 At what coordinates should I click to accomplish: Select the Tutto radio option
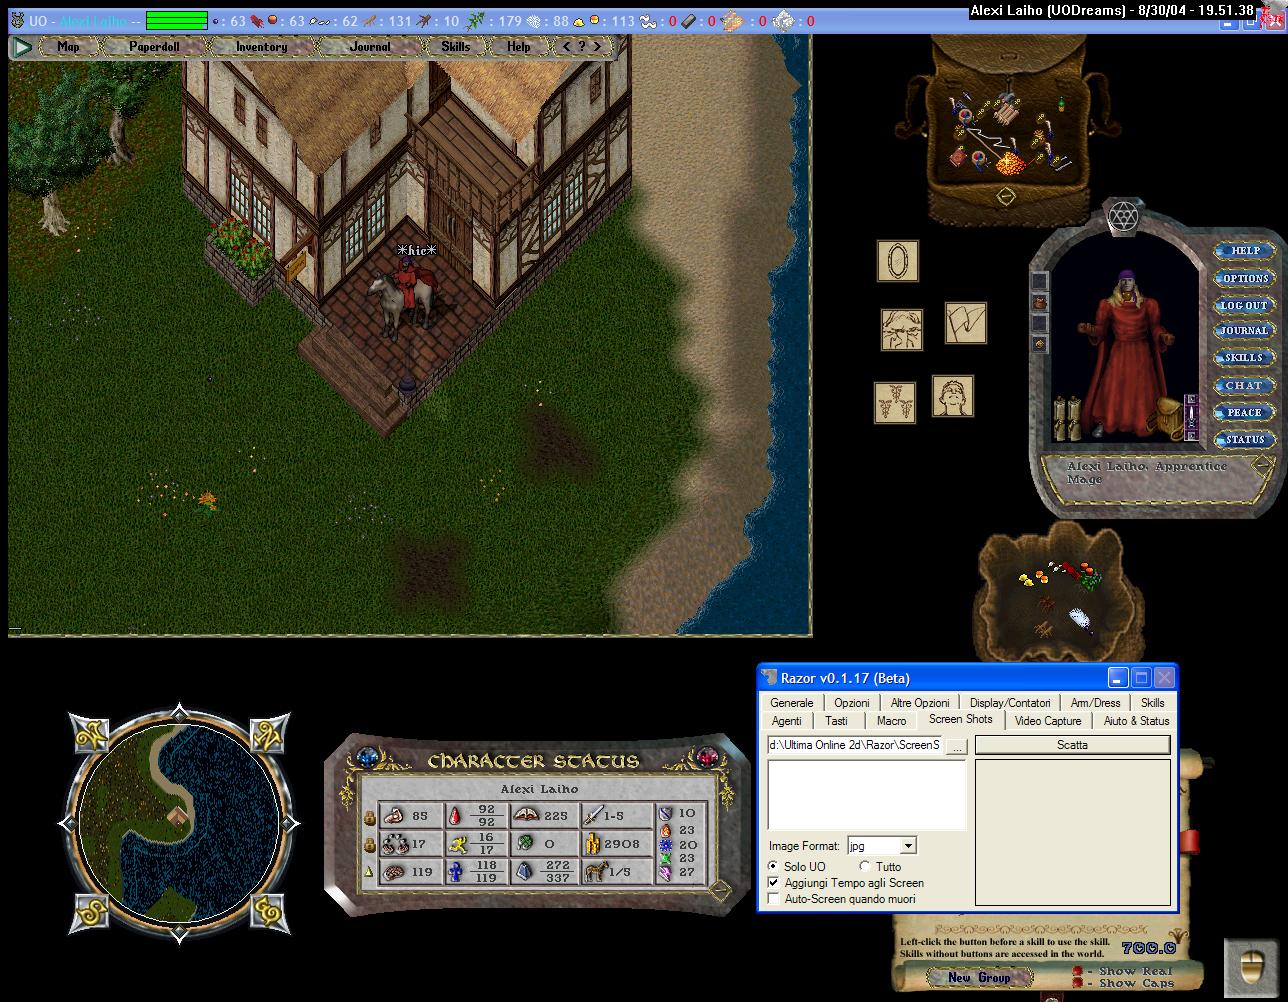pos(864,866)
